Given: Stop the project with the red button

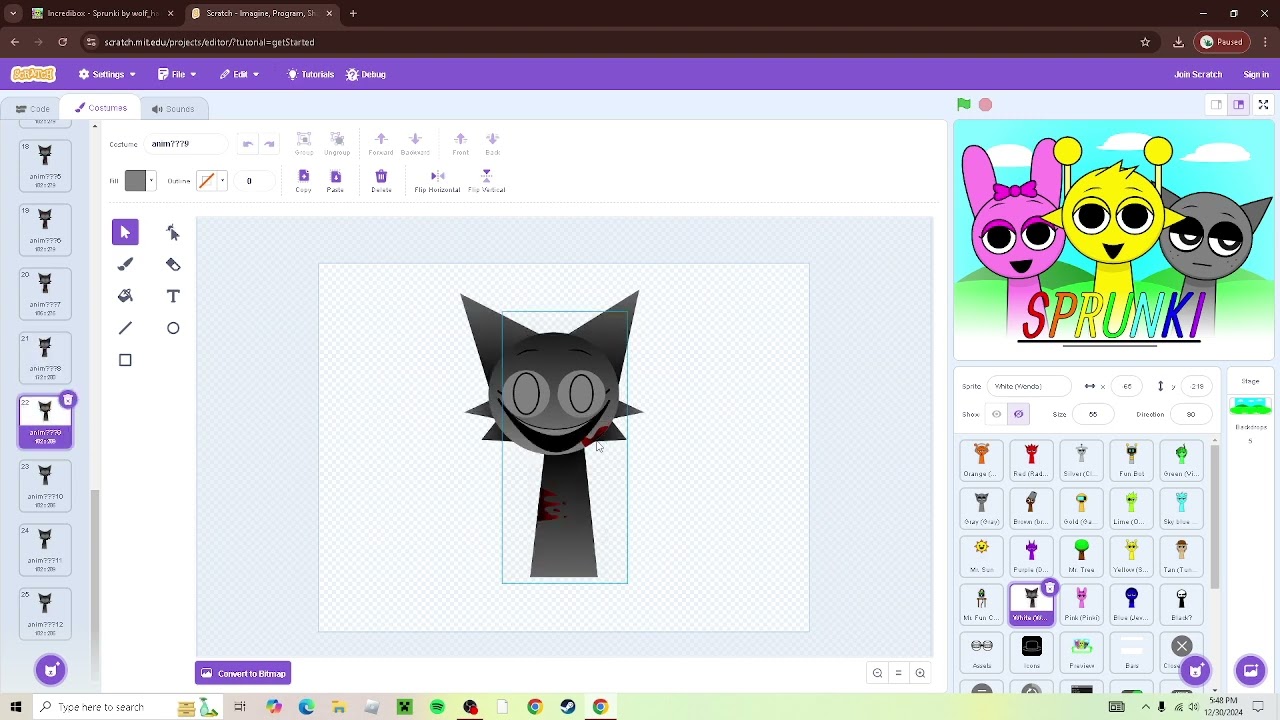Looking at the screenshot, I should tap(985, 104).
